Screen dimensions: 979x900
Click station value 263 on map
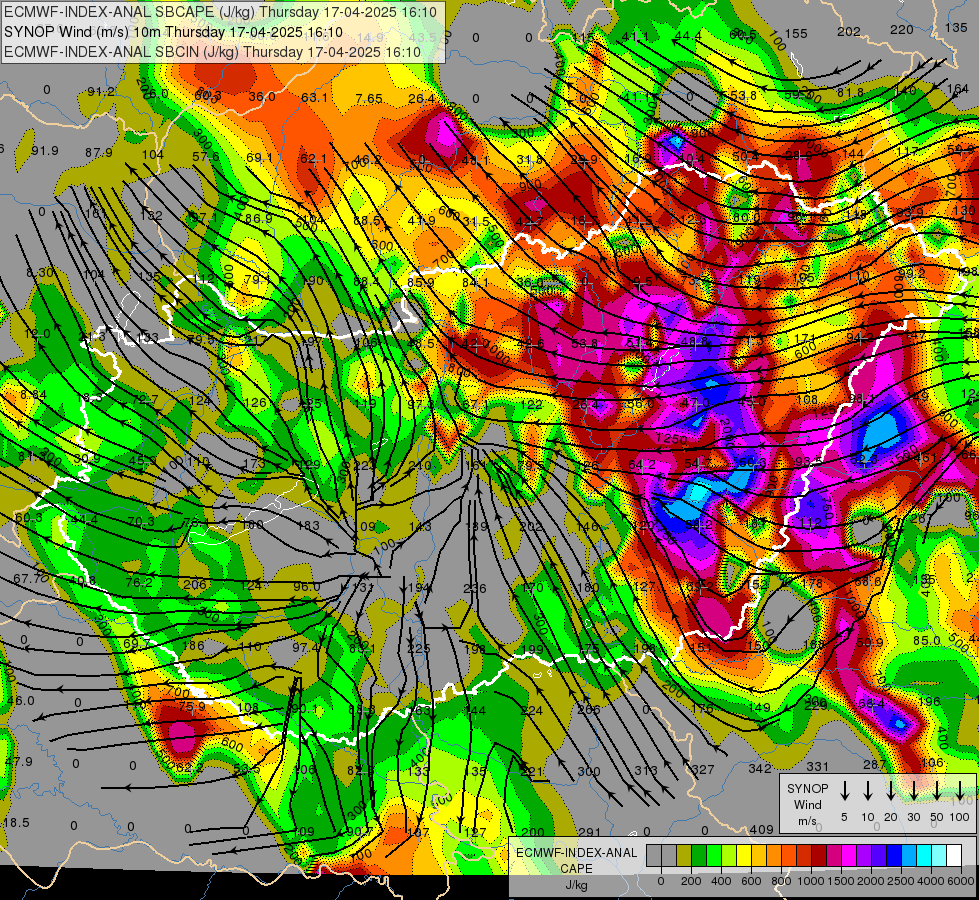pos(421,710)
